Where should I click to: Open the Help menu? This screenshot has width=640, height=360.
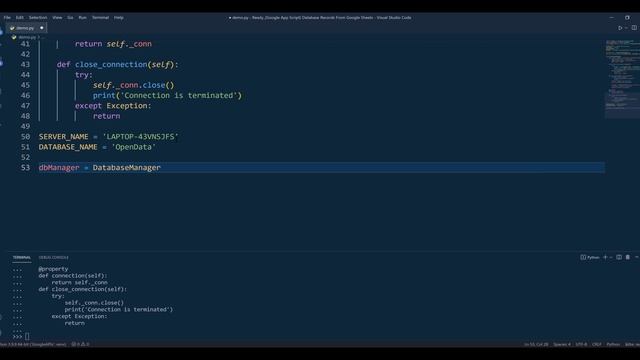119,18
